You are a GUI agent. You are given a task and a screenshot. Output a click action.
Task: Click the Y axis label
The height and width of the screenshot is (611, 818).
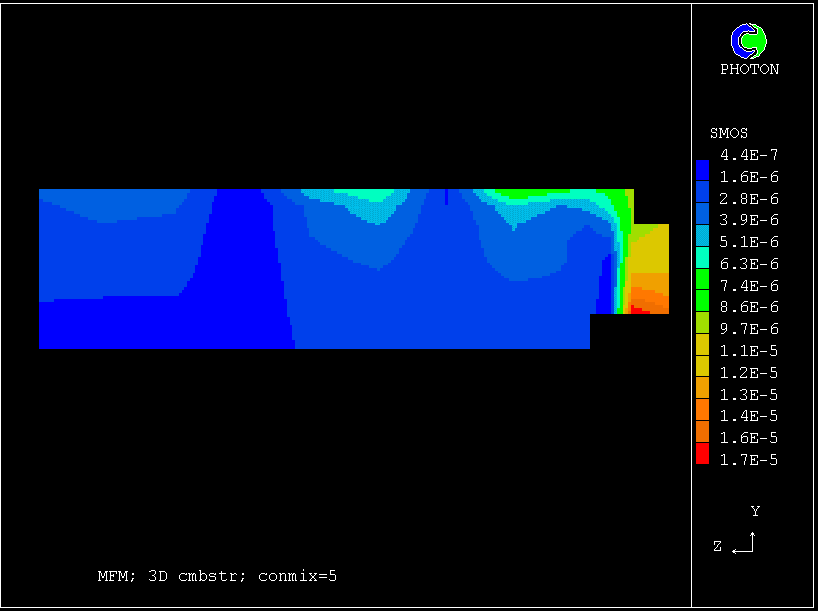[755, 511]
